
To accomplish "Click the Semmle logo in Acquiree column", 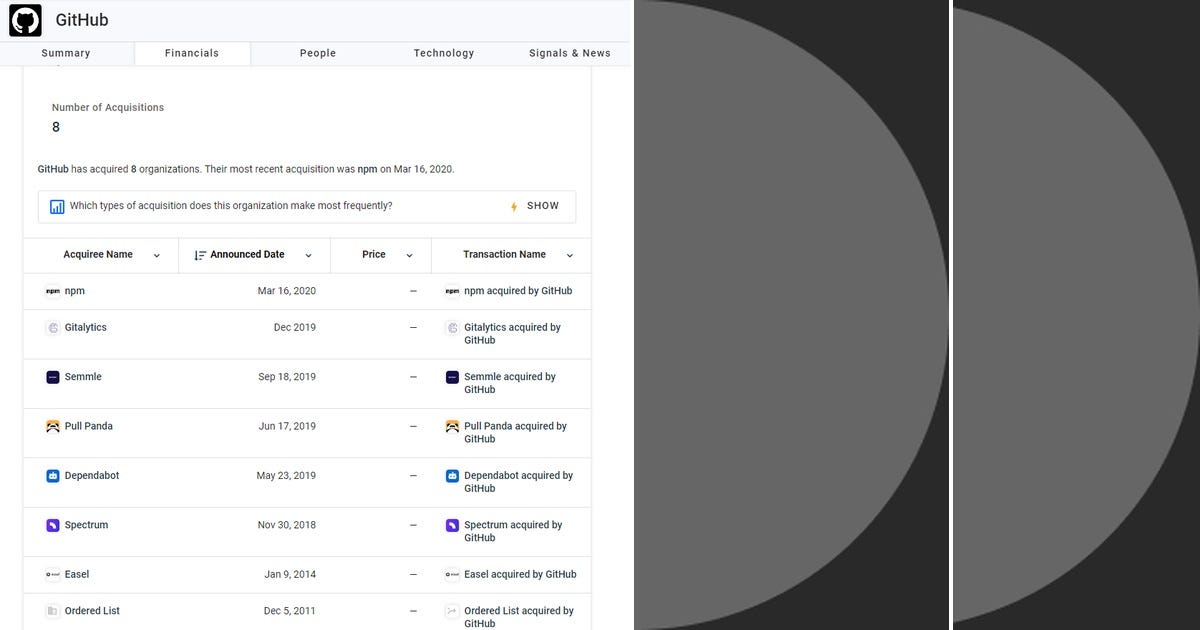I will [53, 377].
